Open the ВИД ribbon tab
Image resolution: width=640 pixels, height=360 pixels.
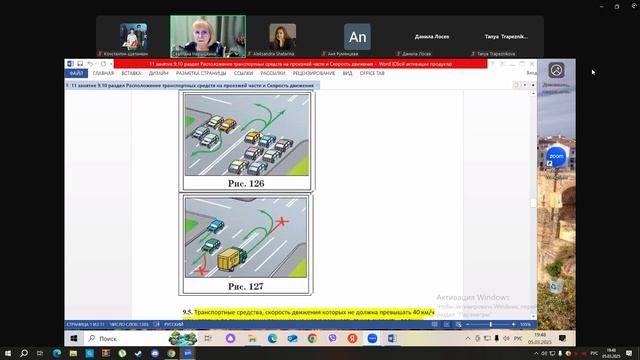pos(347,73)
